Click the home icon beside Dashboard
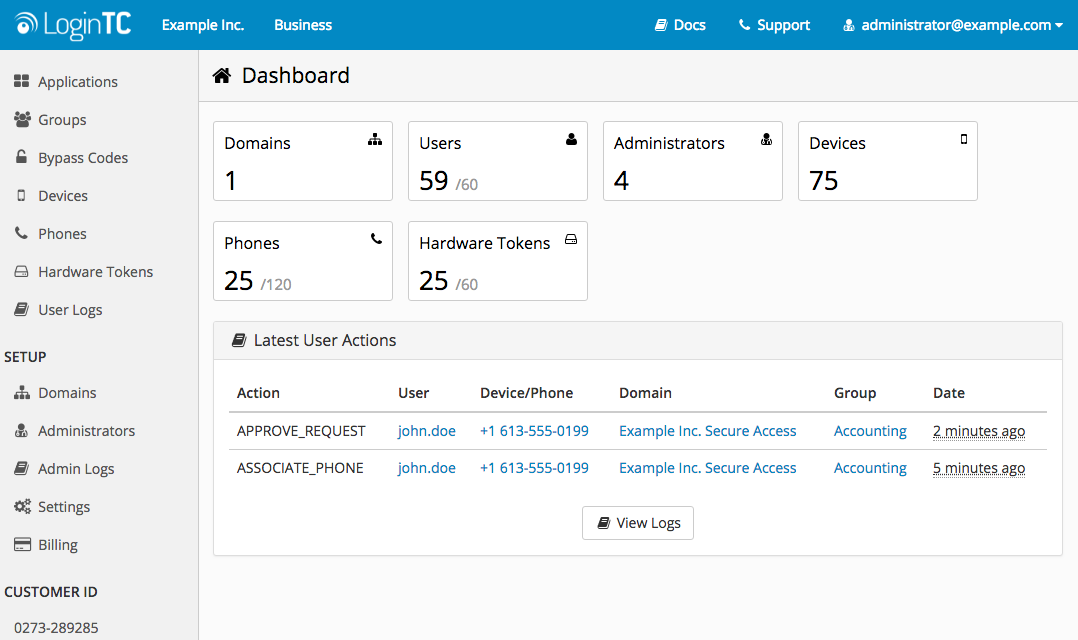1078x640 pixels. (x=221, y=75)
